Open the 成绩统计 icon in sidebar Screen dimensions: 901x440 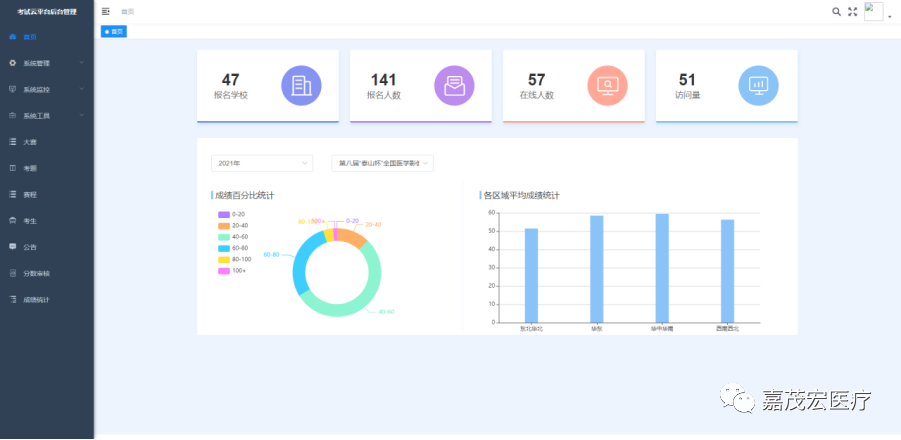coord(13,299)
